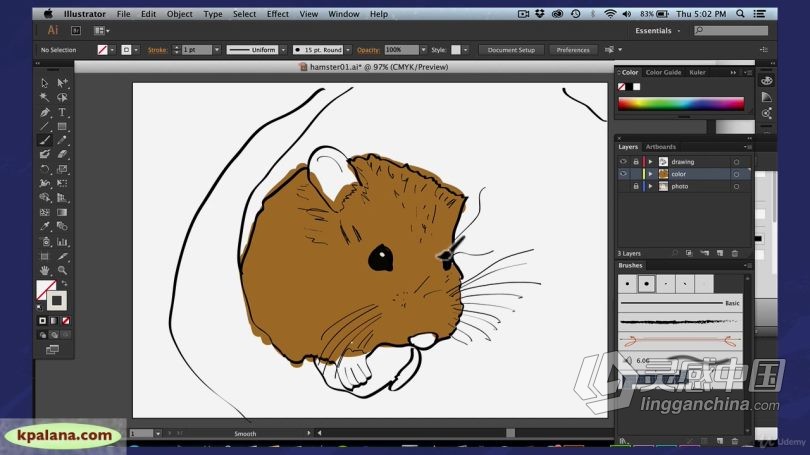Select the Symbol Sprayer tool

pyautogui.click(x=44, y=242)
